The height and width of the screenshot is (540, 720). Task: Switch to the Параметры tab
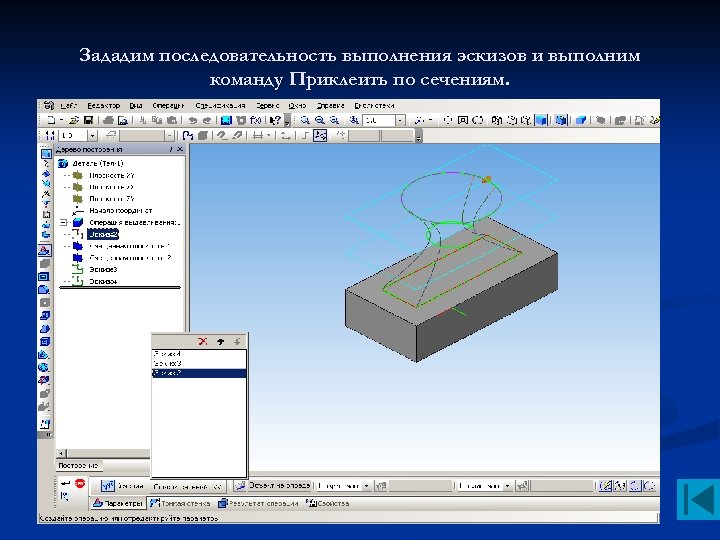(118, 503)
